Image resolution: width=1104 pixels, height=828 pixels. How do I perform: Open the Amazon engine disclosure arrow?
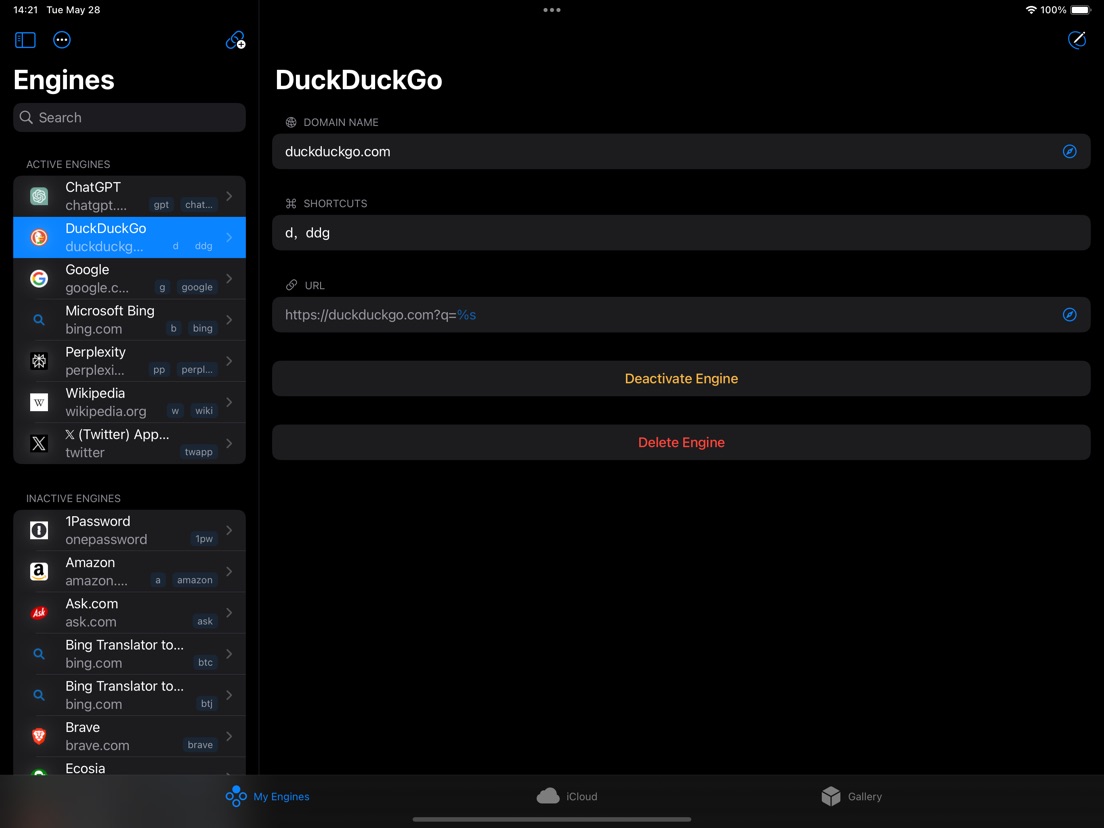[x=229, y=571]
